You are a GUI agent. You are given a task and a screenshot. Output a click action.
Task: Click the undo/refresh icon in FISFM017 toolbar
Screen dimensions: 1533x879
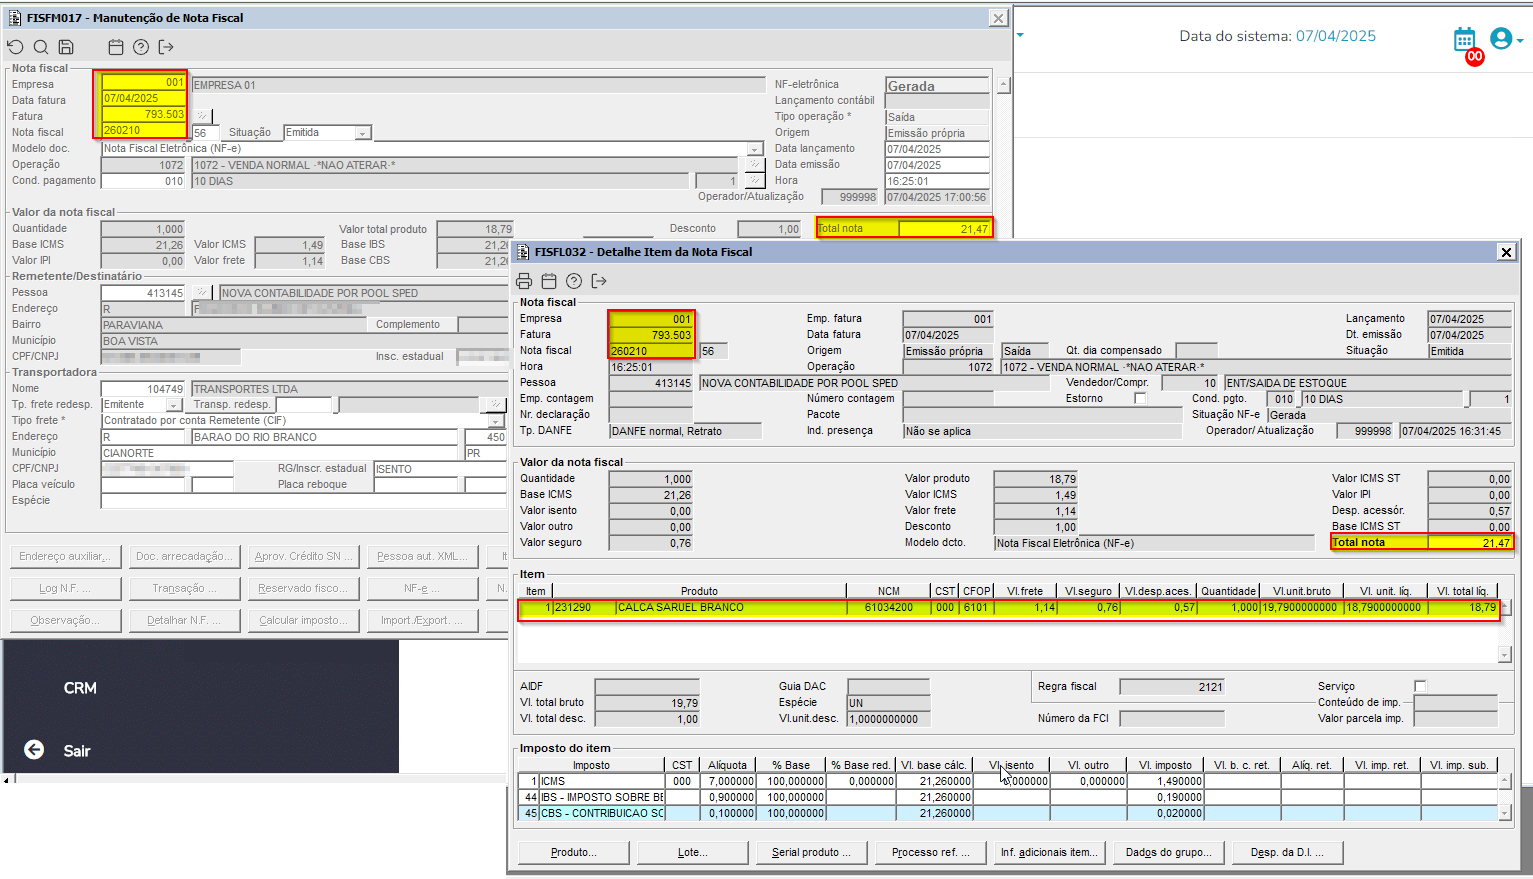click(15, 47)
